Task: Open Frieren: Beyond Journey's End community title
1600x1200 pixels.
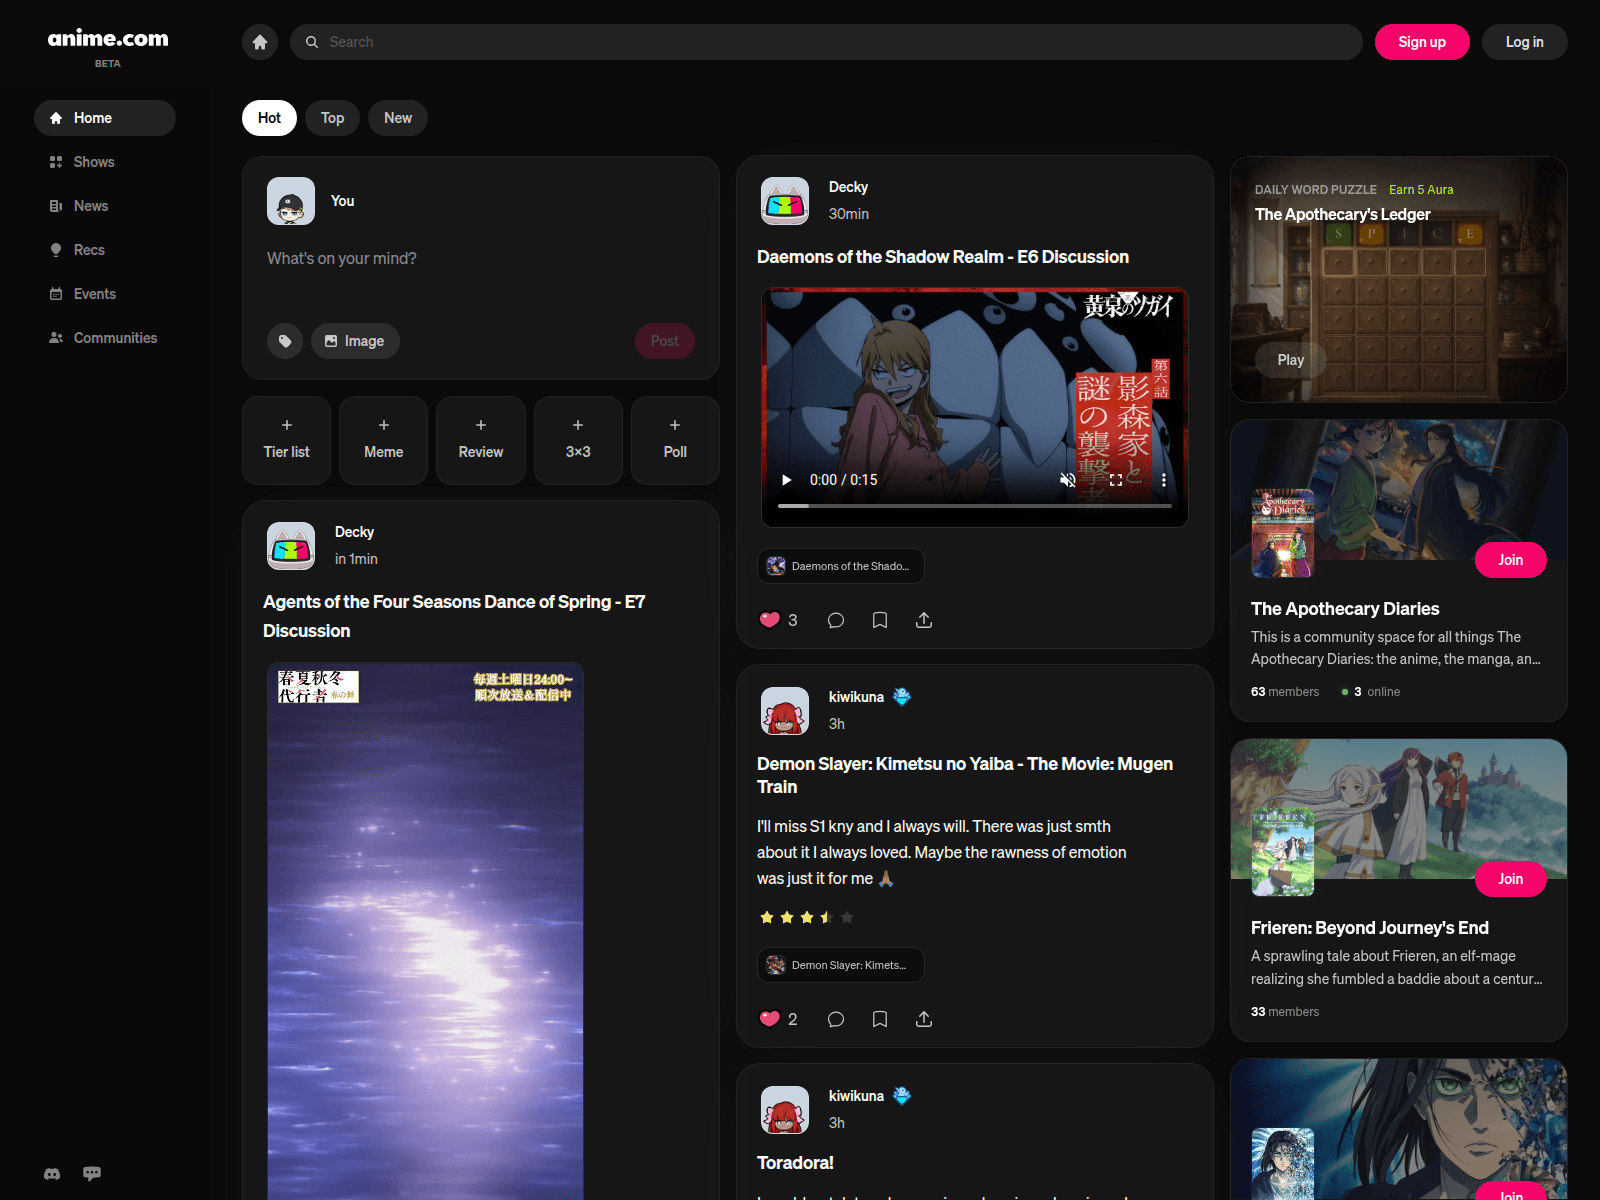Action: click(1370, 928)
